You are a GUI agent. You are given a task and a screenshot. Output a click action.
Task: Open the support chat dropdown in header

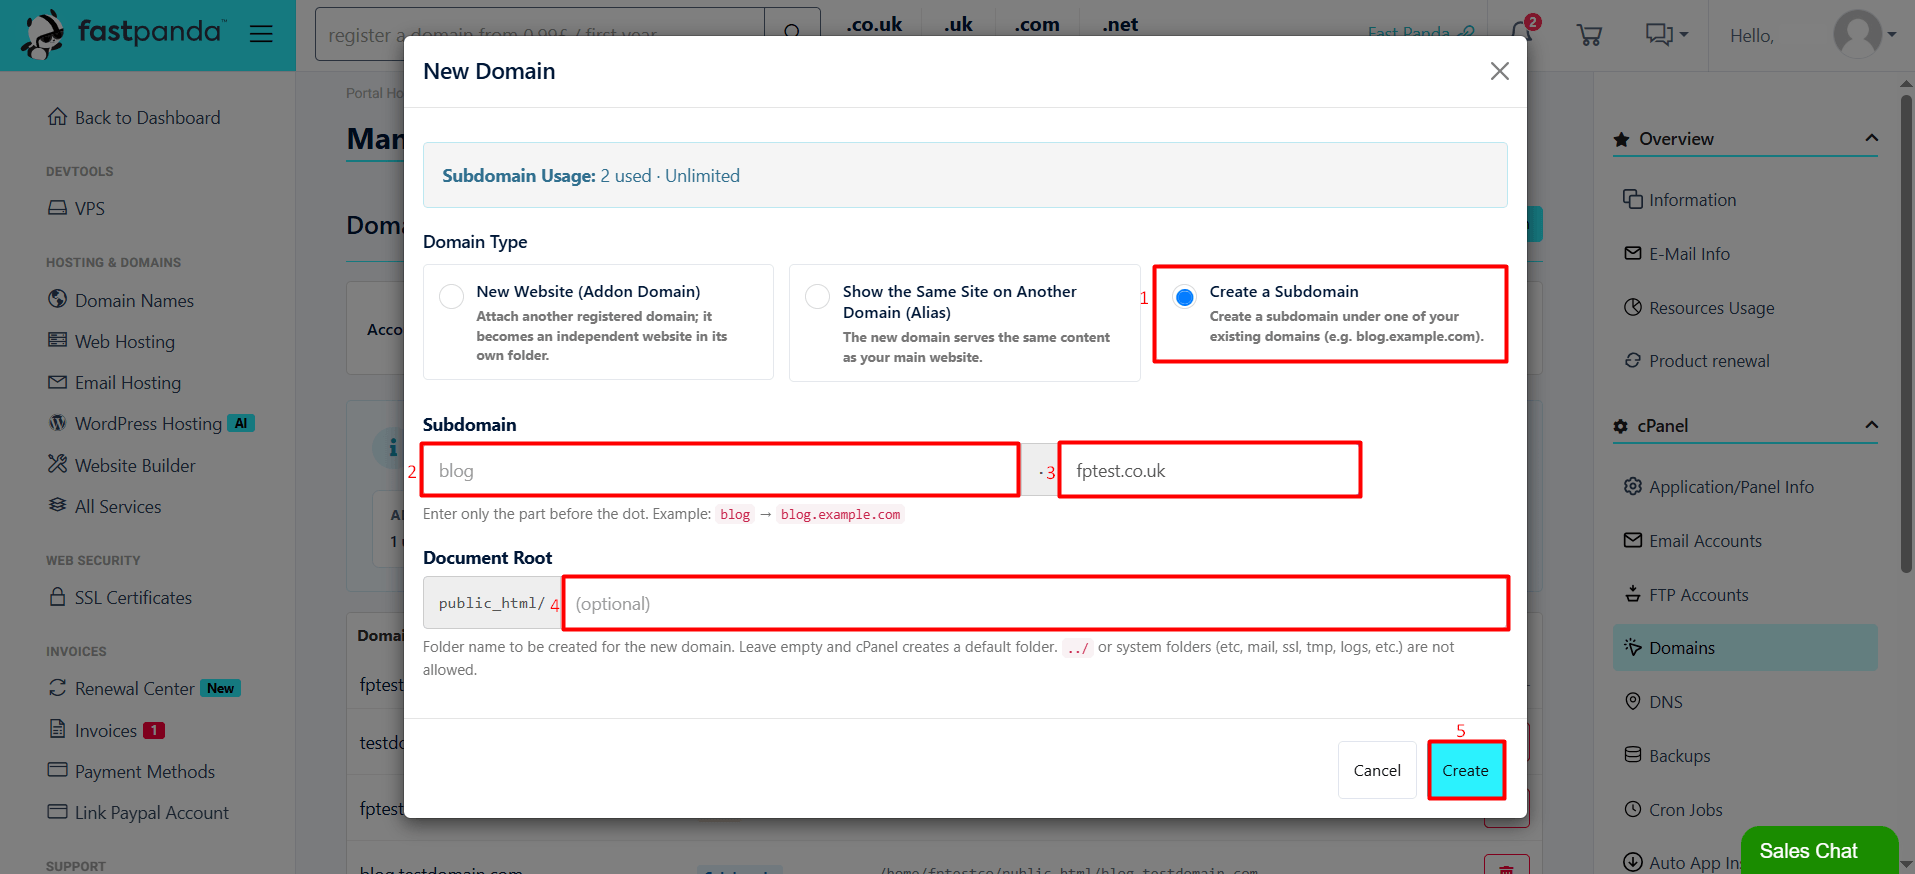tap(1667, 35)
